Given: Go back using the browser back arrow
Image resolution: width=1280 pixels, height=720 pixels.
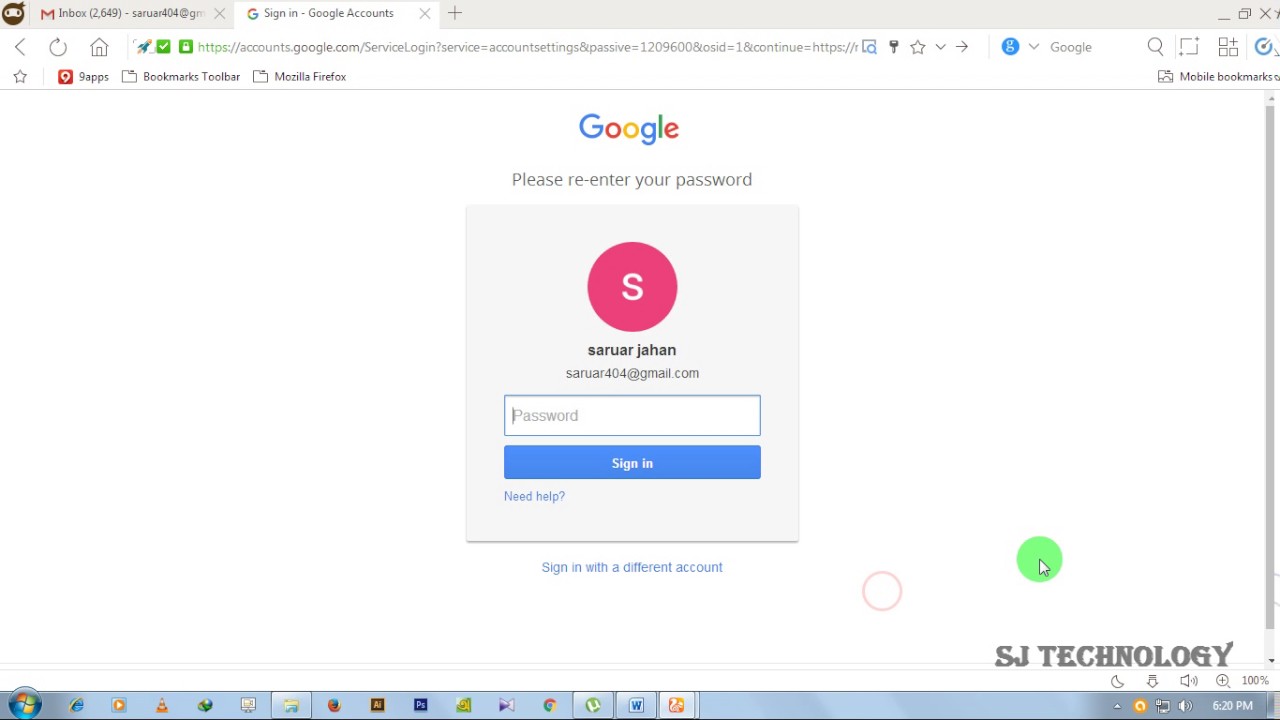Looking at the screenshot, I should (x=21, y=47).
